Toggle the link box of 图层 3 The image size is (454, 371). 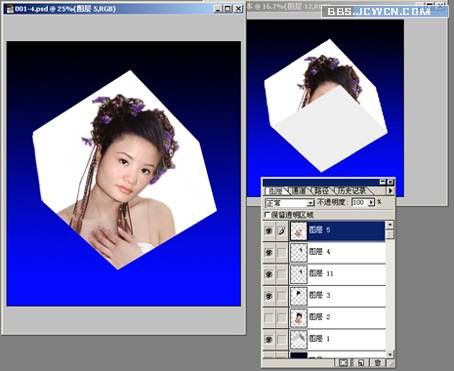click(282, 296)
